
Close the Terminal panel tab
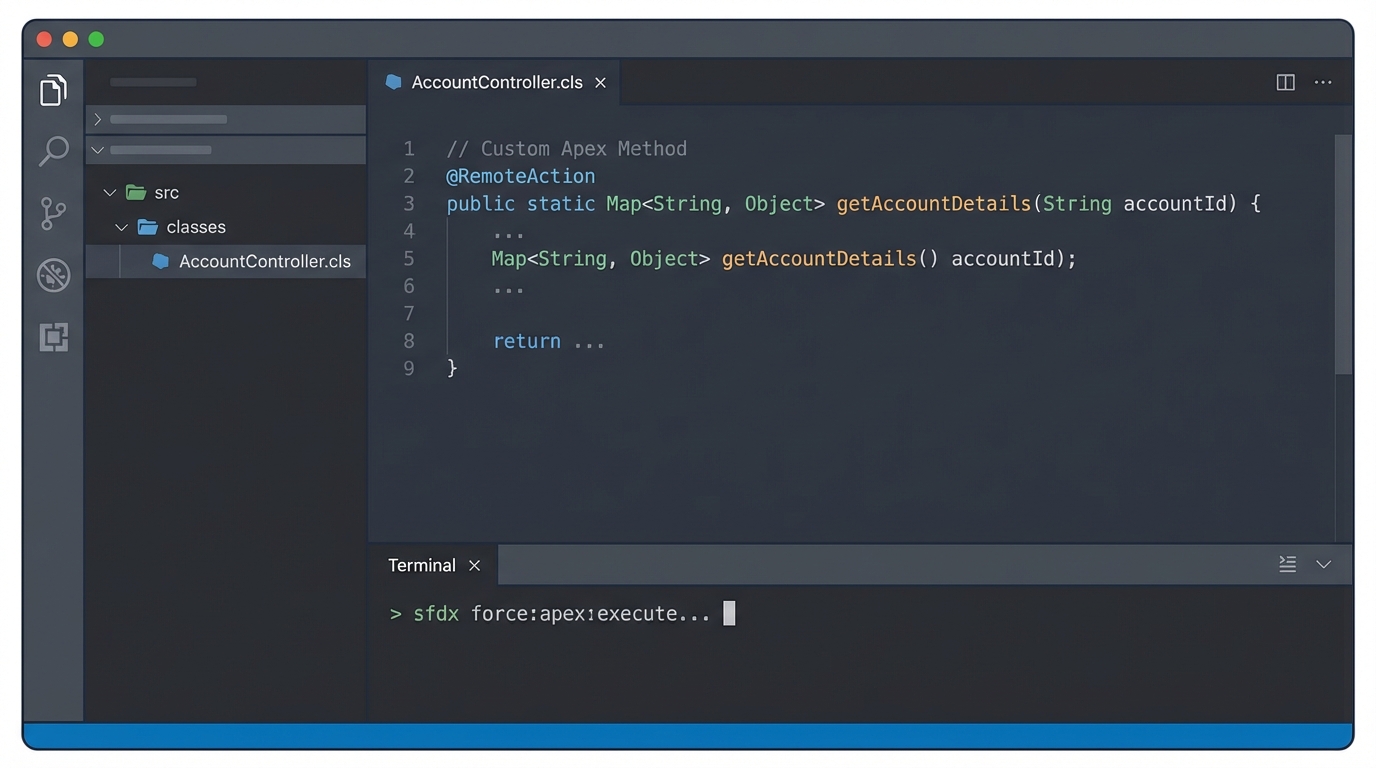[475, 565]
